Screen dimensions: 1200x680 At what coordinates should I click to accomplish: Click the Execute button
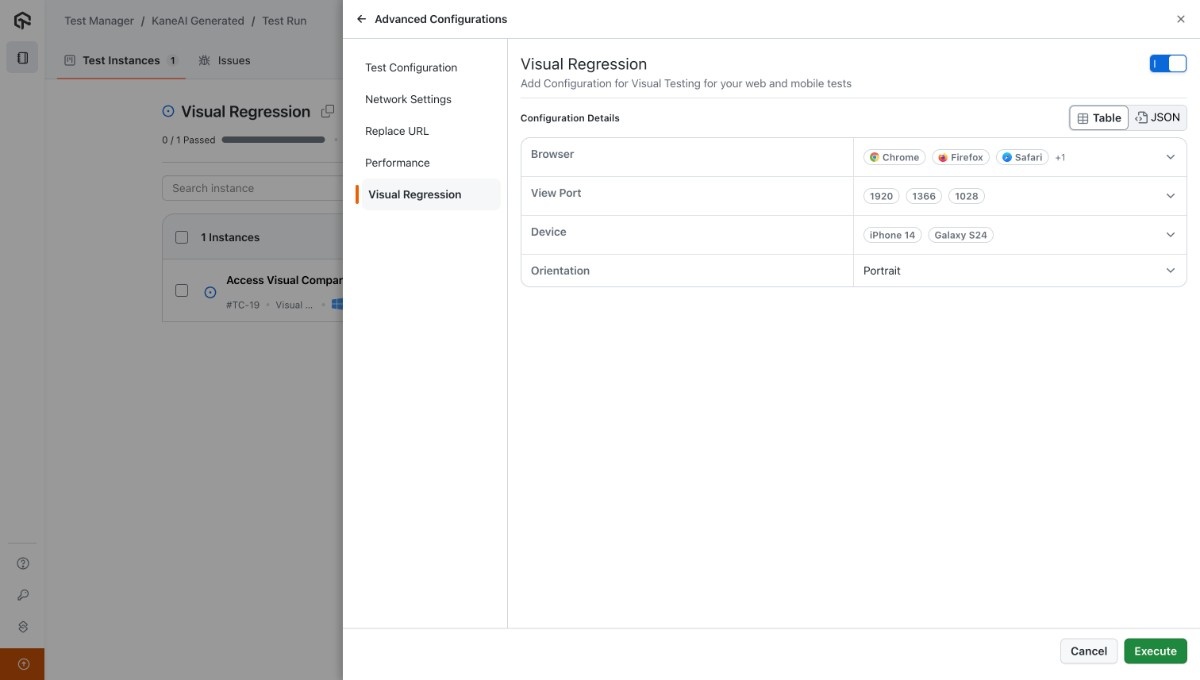coord(1155,650)
